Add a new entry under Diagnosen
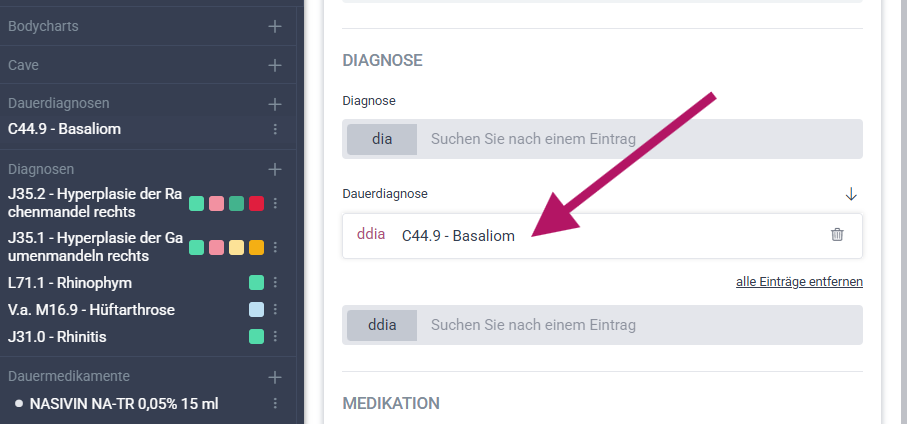The width and height of the screenshot is (907, 424). (275, 170)
